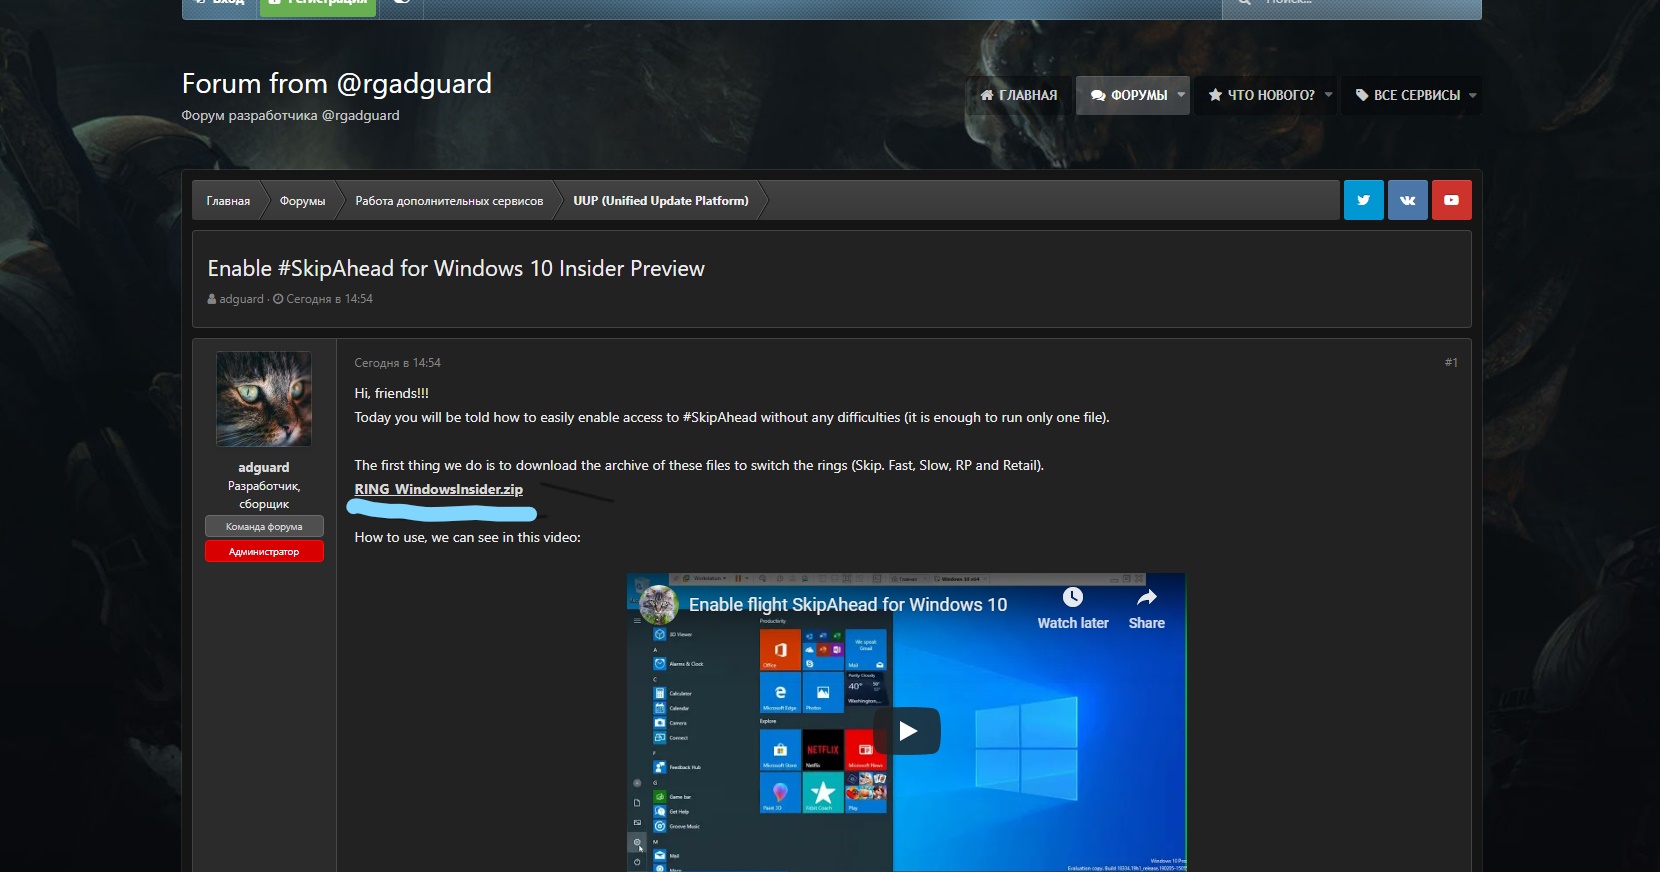Open the cat channel avatar on the video
Screen dimensions: 1660x872
pyautogui.click(x=659, y=604)
